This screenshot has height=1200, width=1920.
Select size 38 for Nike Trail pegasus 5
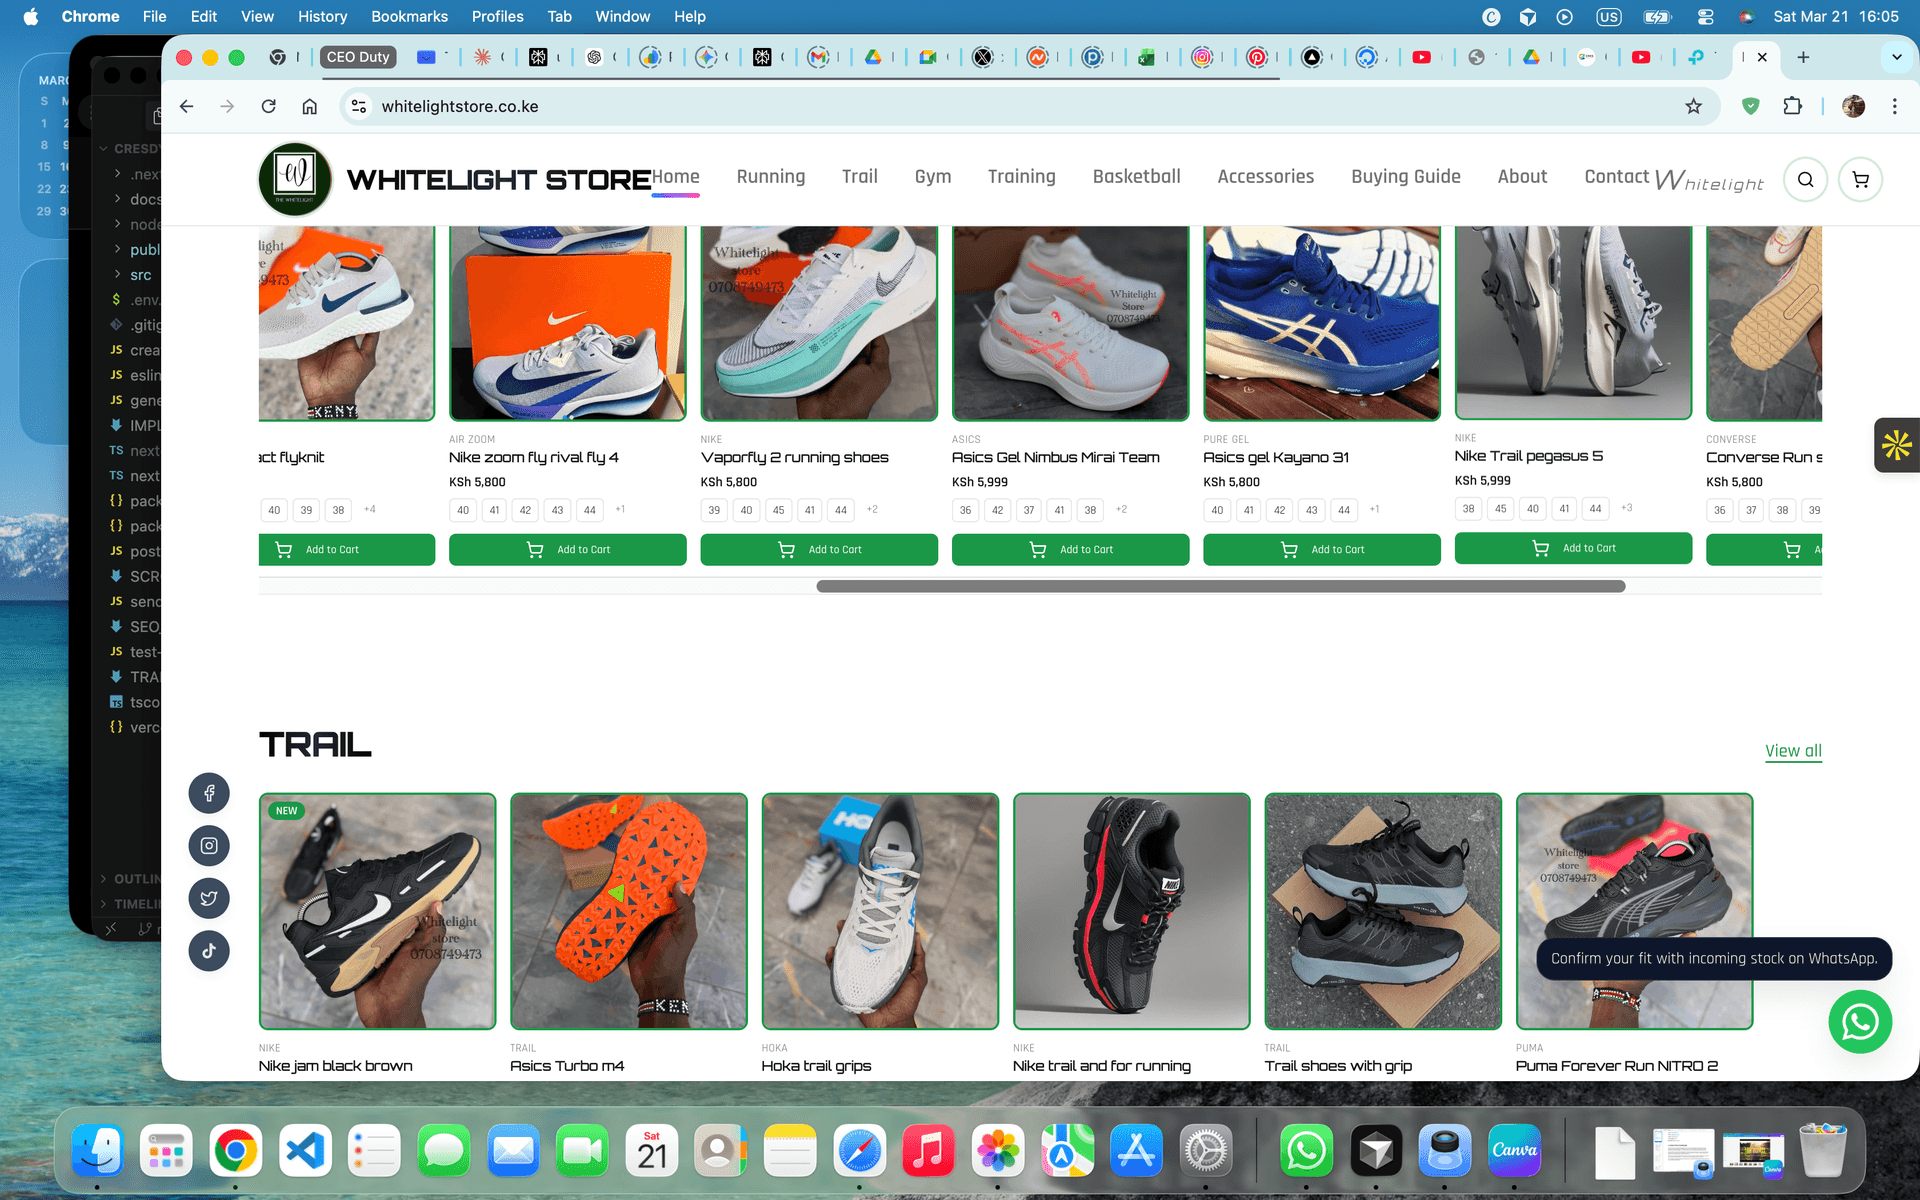1468,508
